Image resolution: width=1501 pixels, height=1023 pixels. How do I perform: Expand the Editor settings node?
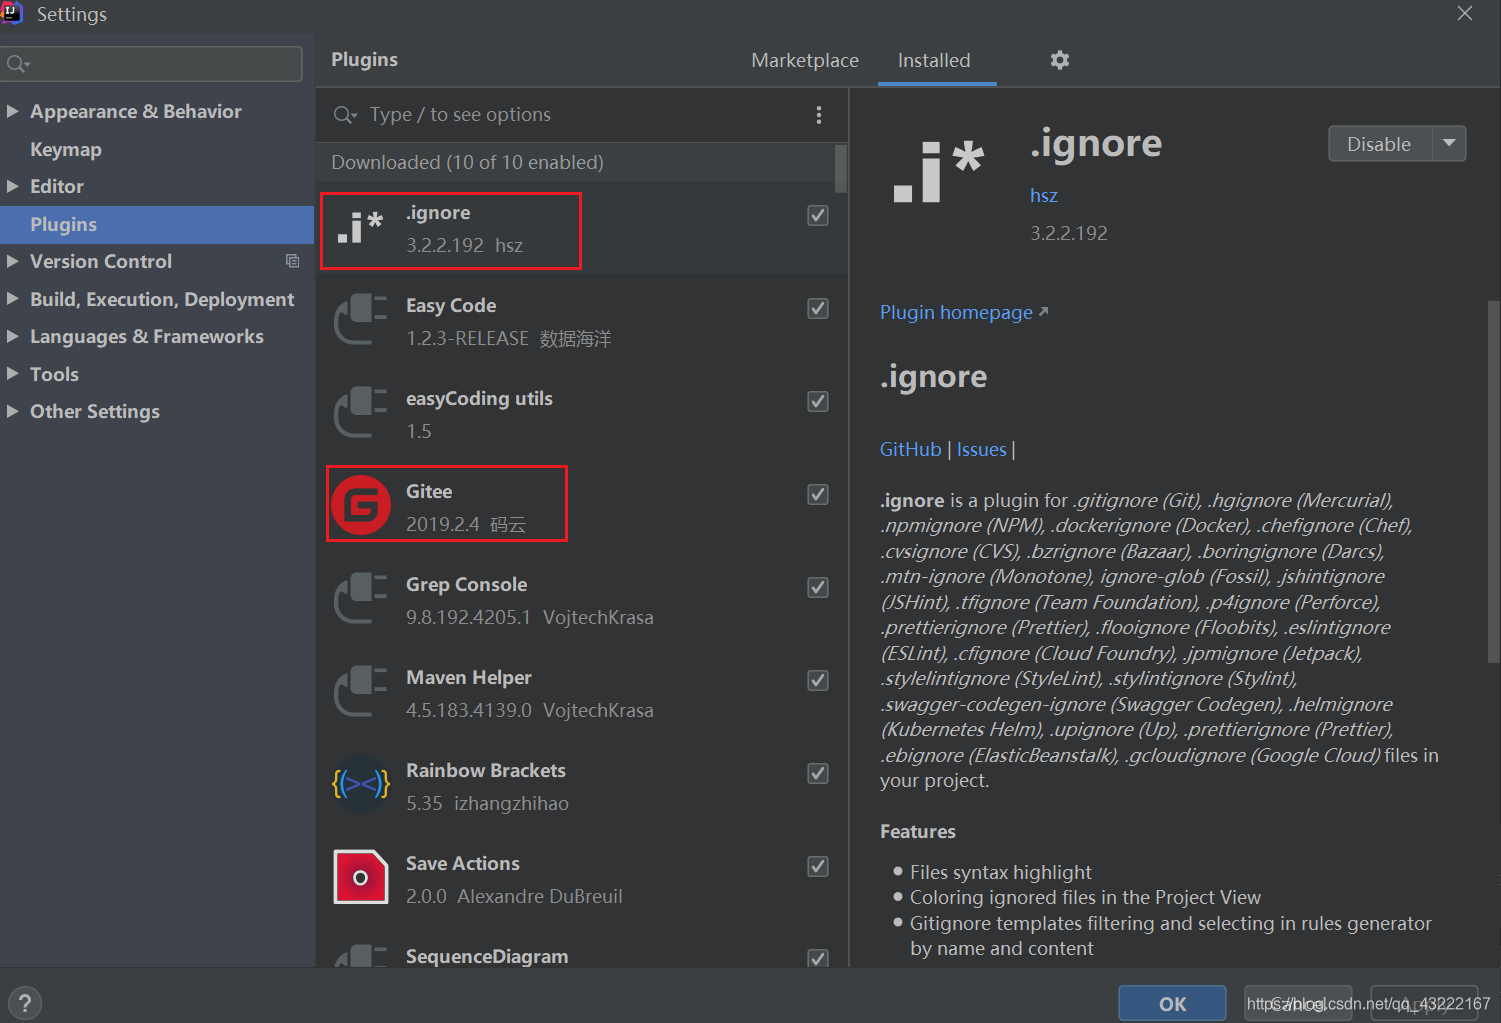coord(13,186)
